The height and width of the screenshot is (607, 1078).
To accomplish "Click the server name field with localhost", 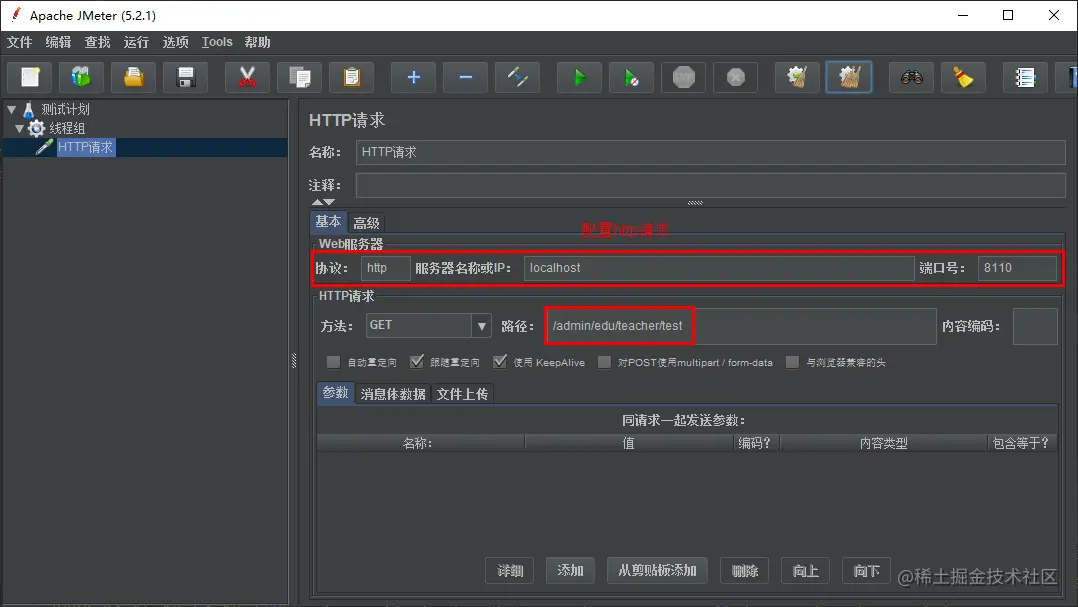I will tap(718, 268).
